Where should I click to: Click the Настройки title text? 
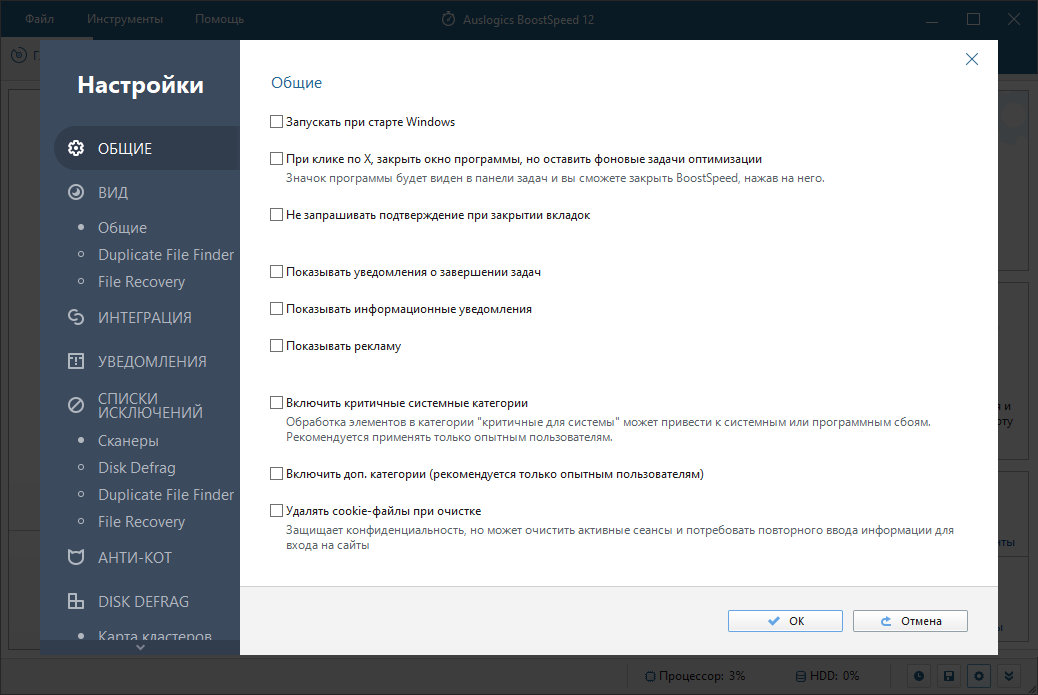point(140,85)
